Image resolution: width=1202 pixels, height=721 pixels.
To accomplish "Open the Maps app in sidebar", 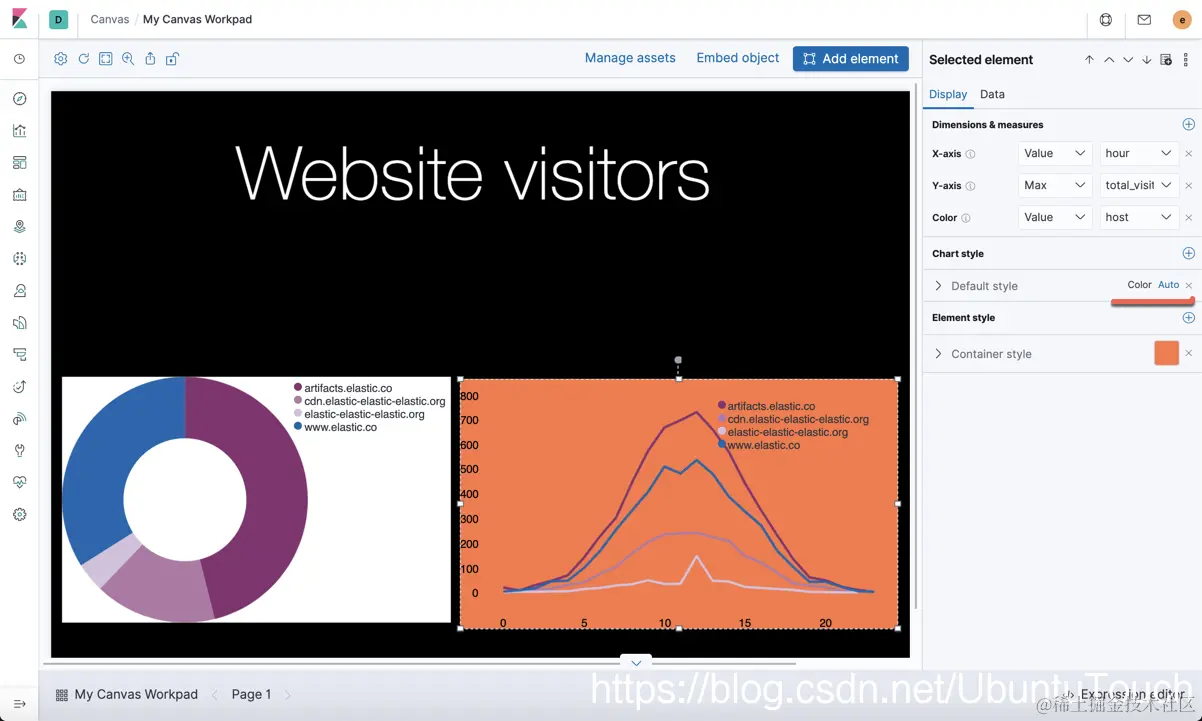I will 19,227.
